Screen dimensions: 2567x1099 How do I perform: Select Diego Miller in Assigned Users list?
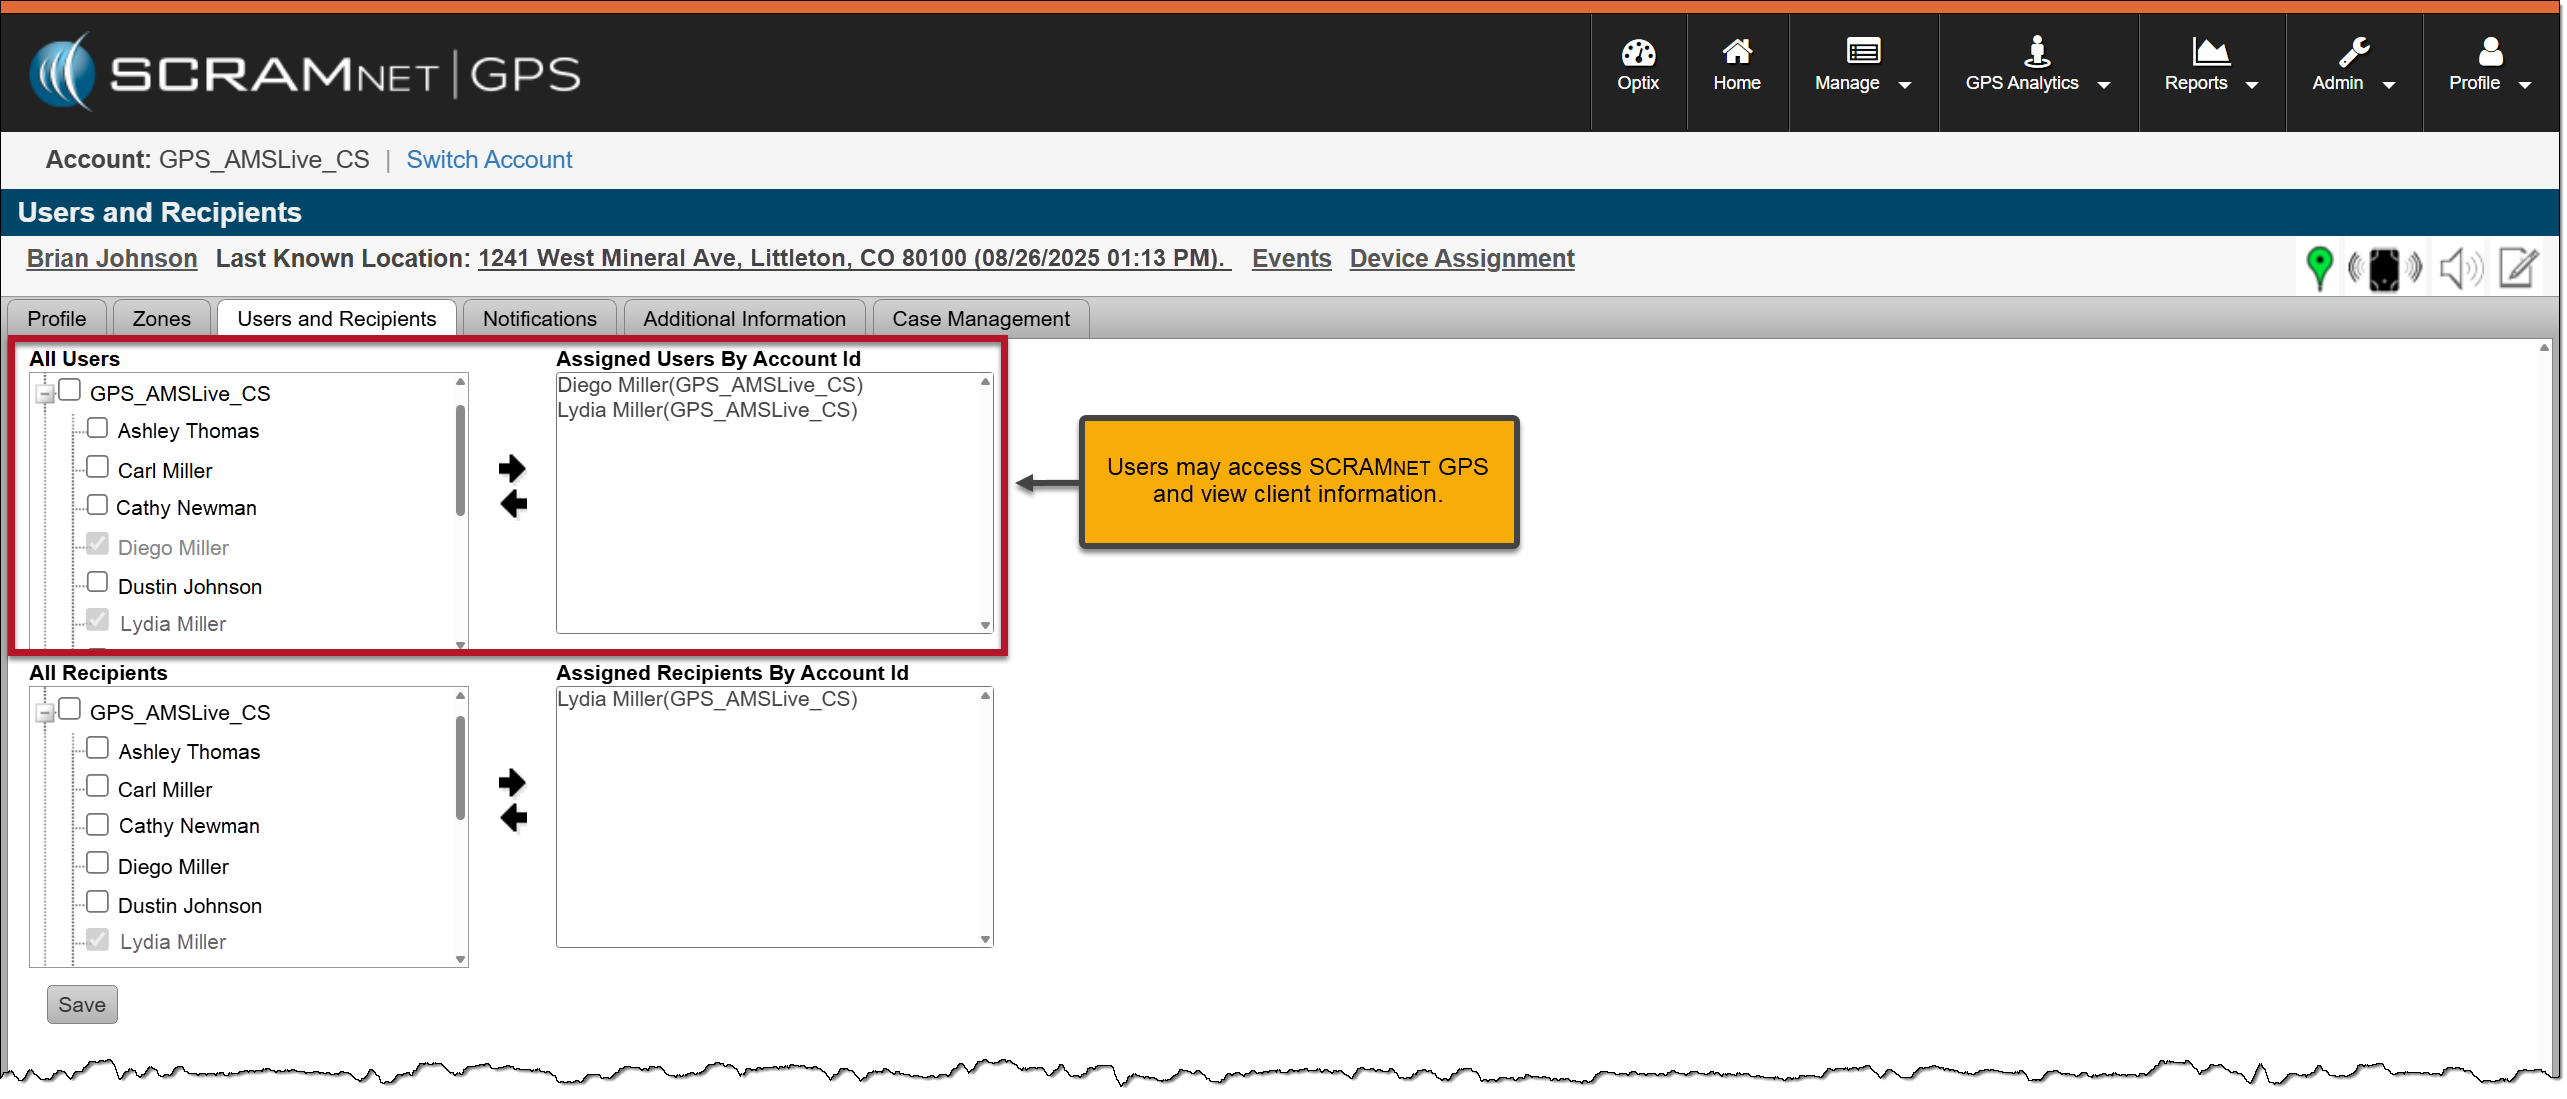pyautogui.click(x=709, y=385)
